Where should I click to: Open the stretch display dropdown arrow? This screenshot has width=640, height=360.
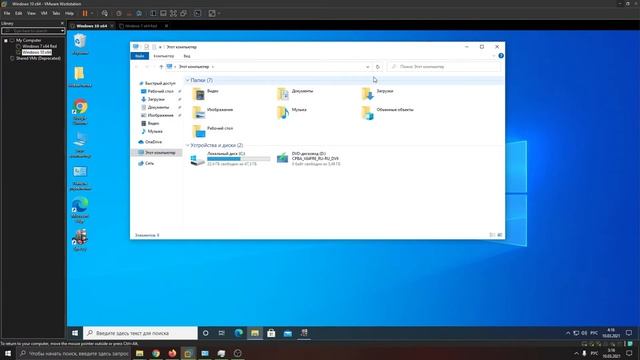219,13
